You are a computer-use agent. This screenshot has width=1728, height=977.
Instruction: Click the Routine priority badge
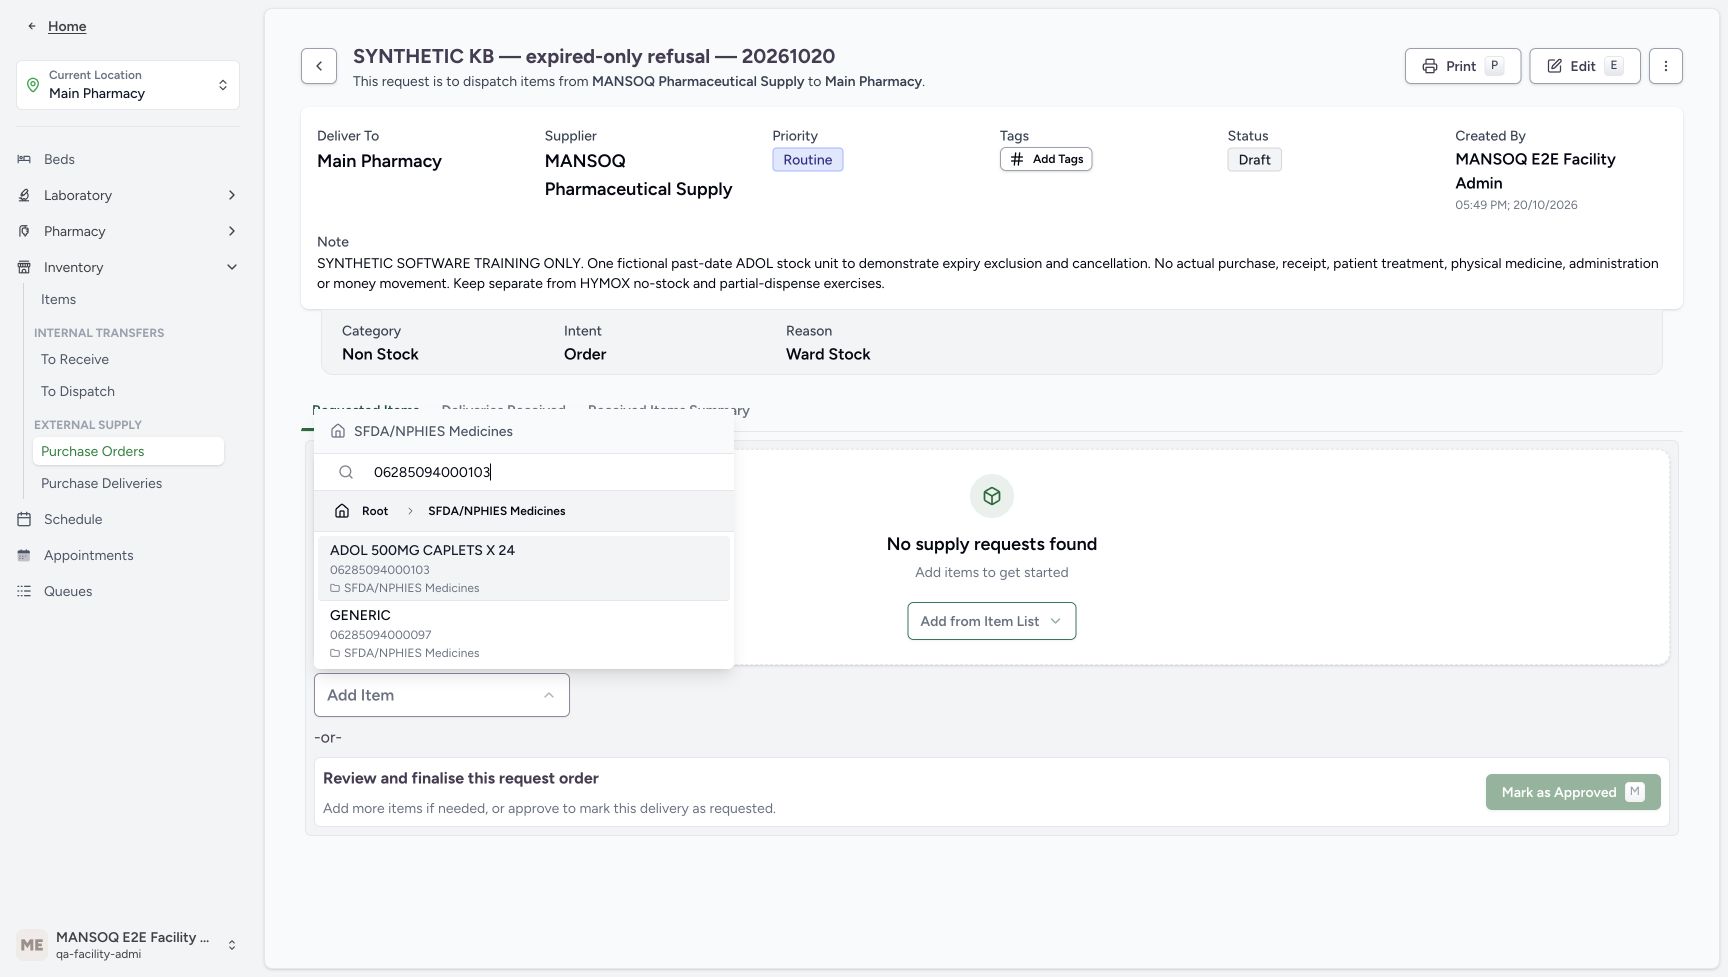coord(808,160)
